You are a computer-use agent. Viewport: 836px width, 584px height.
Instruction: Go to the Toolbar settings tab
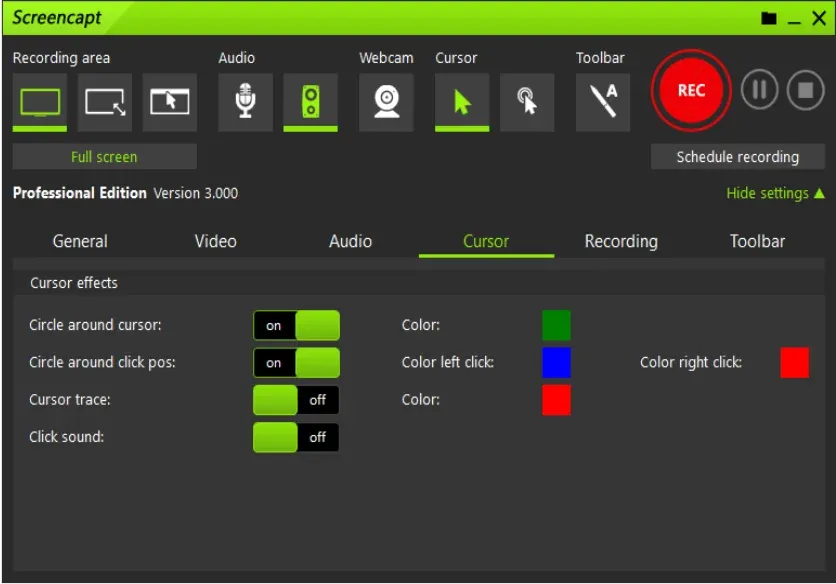(x=757, y=242)
